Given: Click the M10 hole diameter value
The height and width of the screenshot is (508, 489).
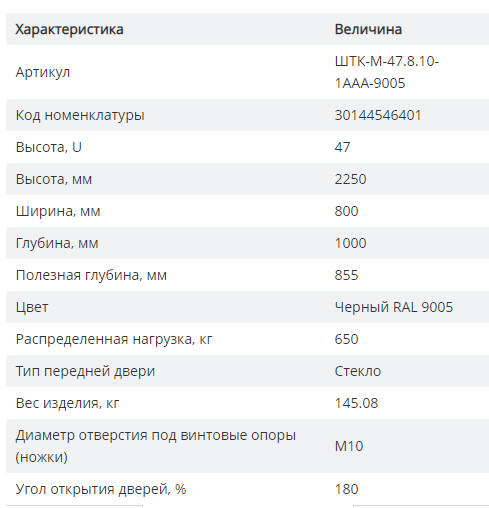Looking at the screenshot, I should (x=349, y=446).
